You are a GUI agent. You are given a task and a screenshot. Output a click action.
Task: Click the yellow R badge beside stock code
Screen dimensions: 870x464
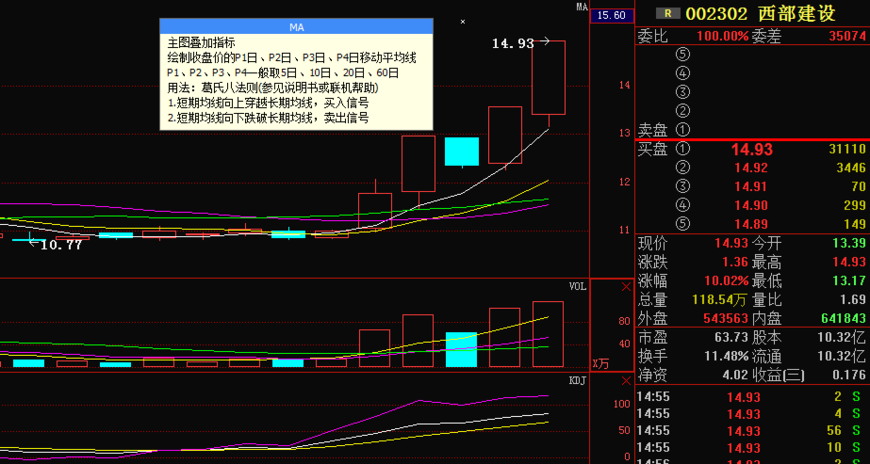coord(668,13)
